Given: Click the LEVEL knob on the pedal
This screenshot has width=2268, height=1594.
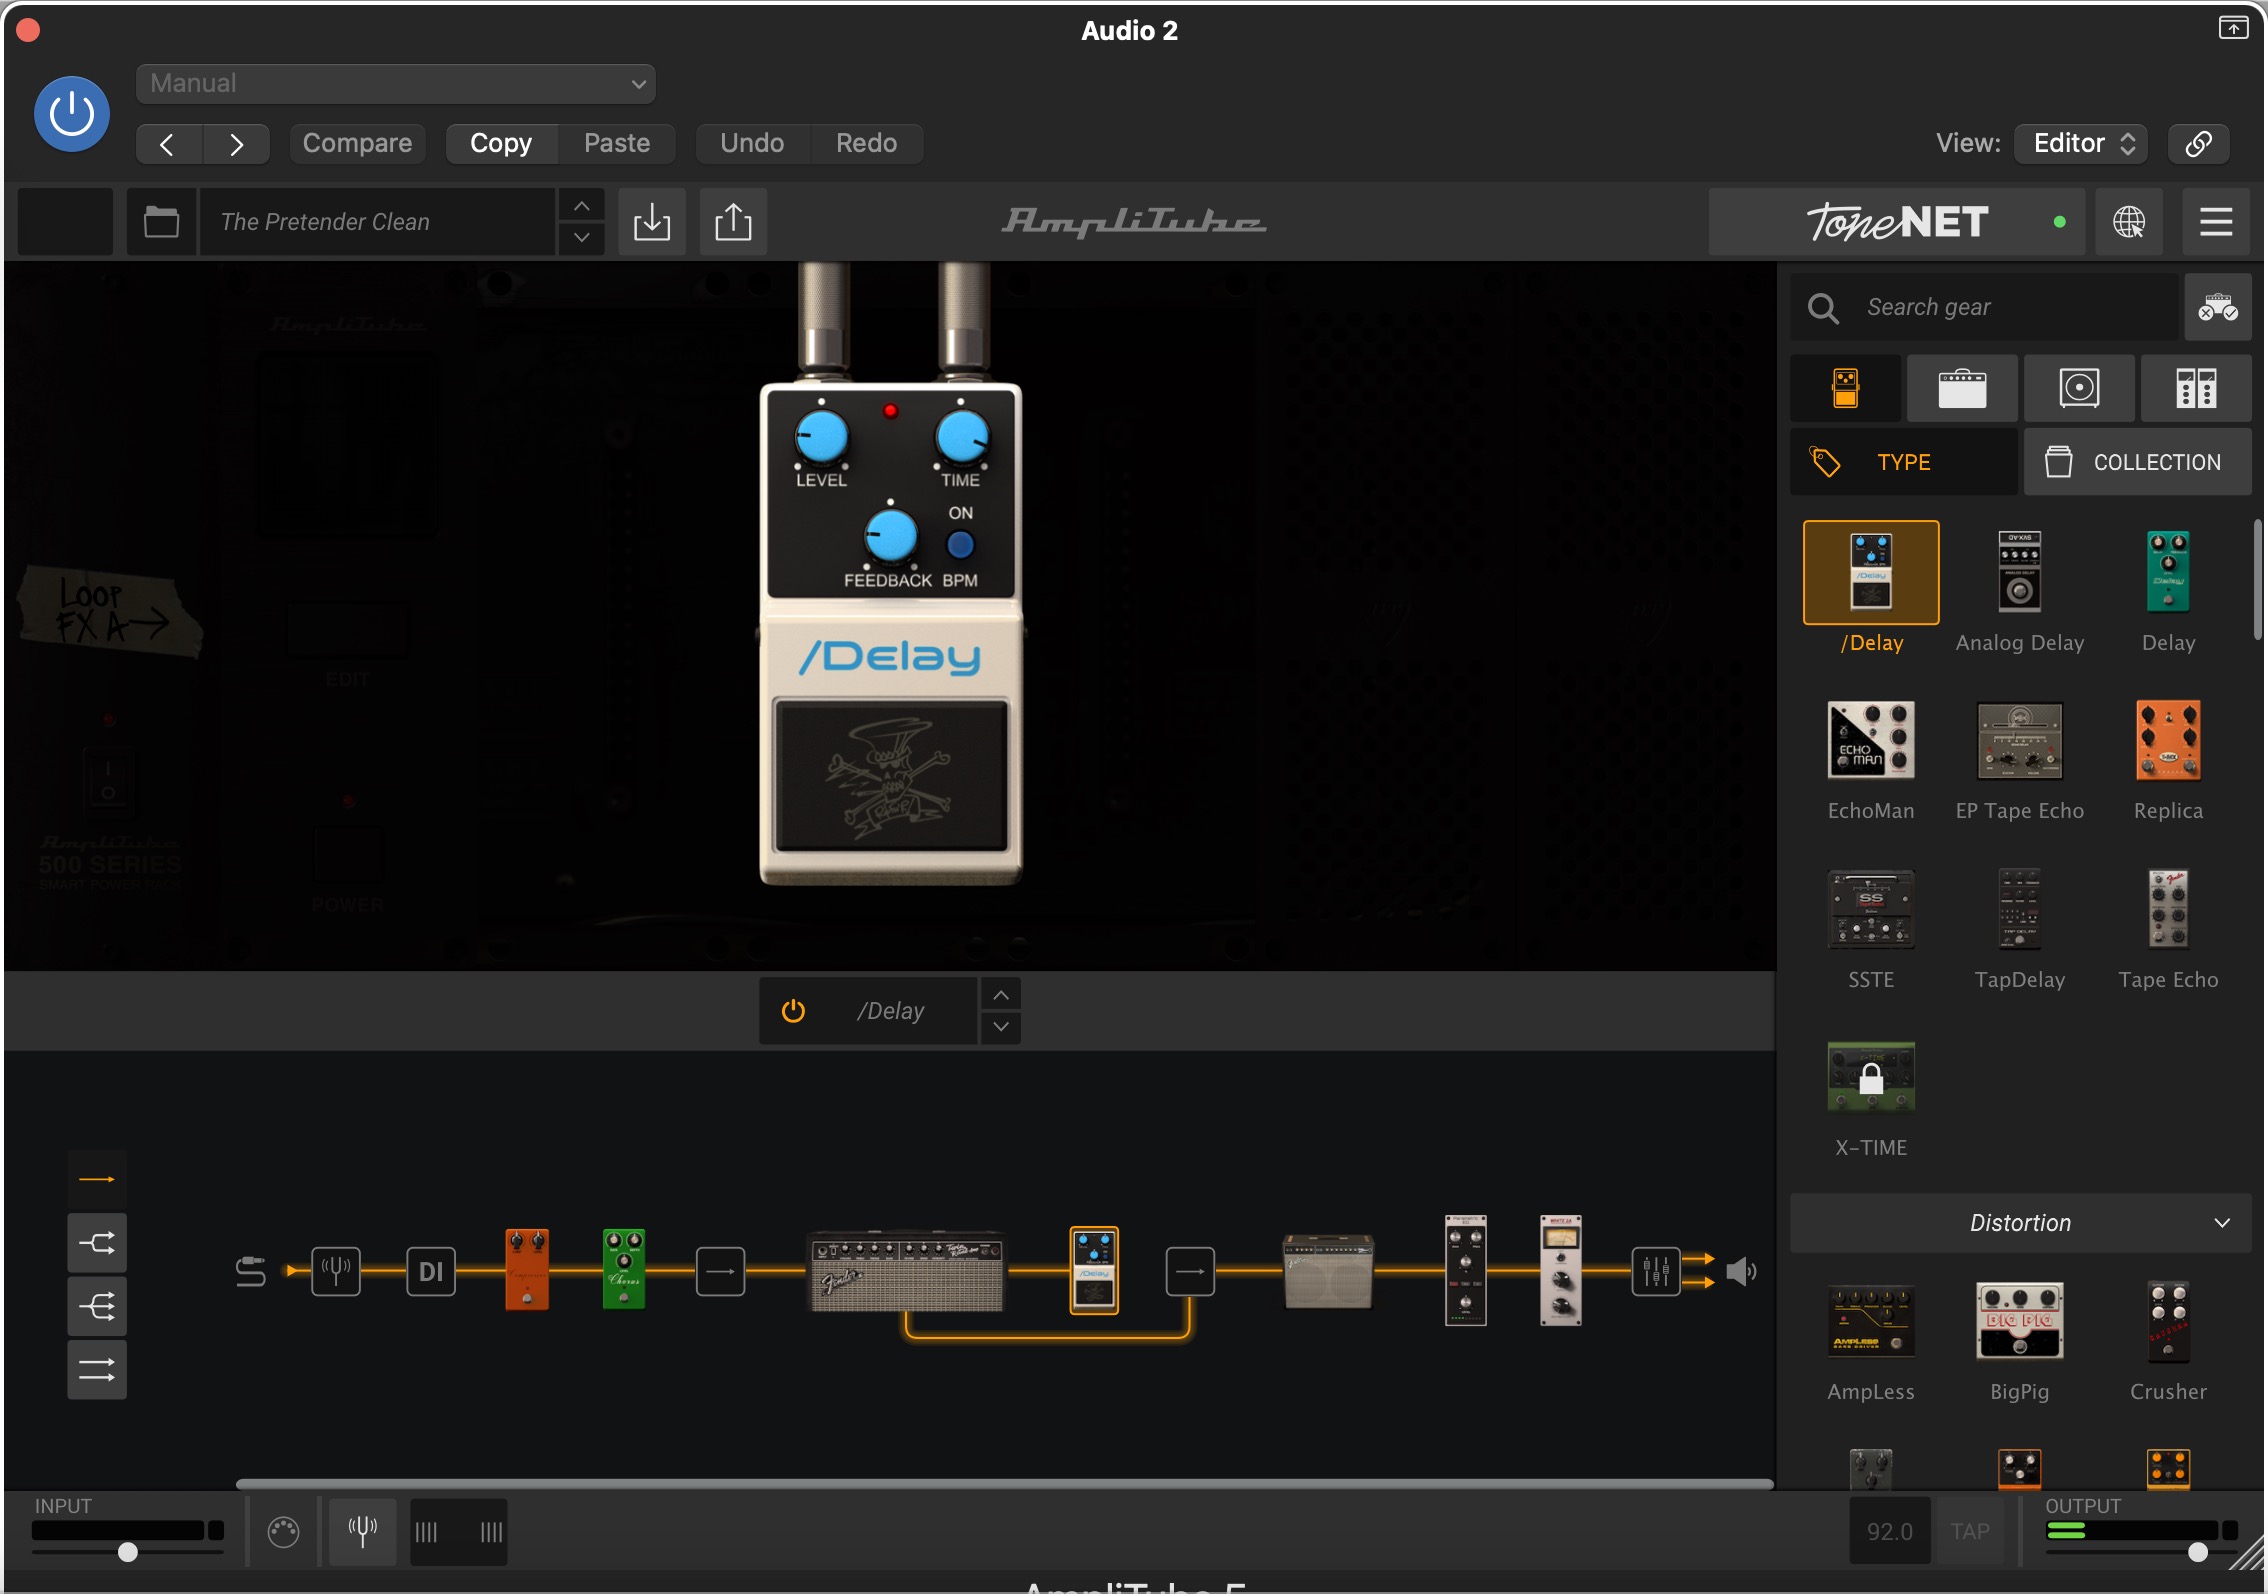Looking at the screenshot, I should [x=821, y=438].
